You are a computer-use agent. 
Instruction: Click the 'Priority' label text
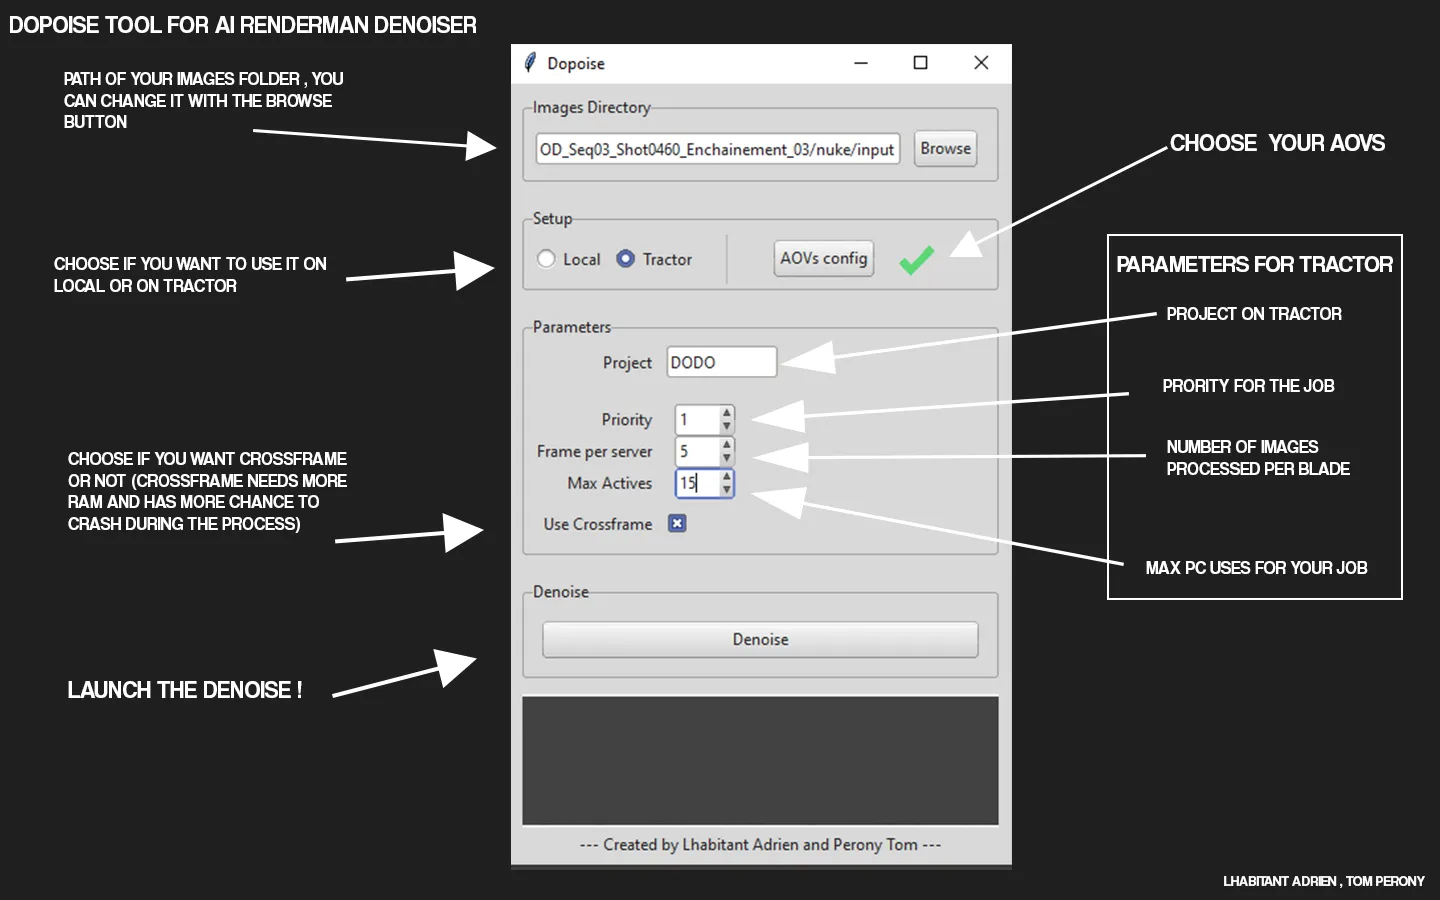tap(627, 420)
